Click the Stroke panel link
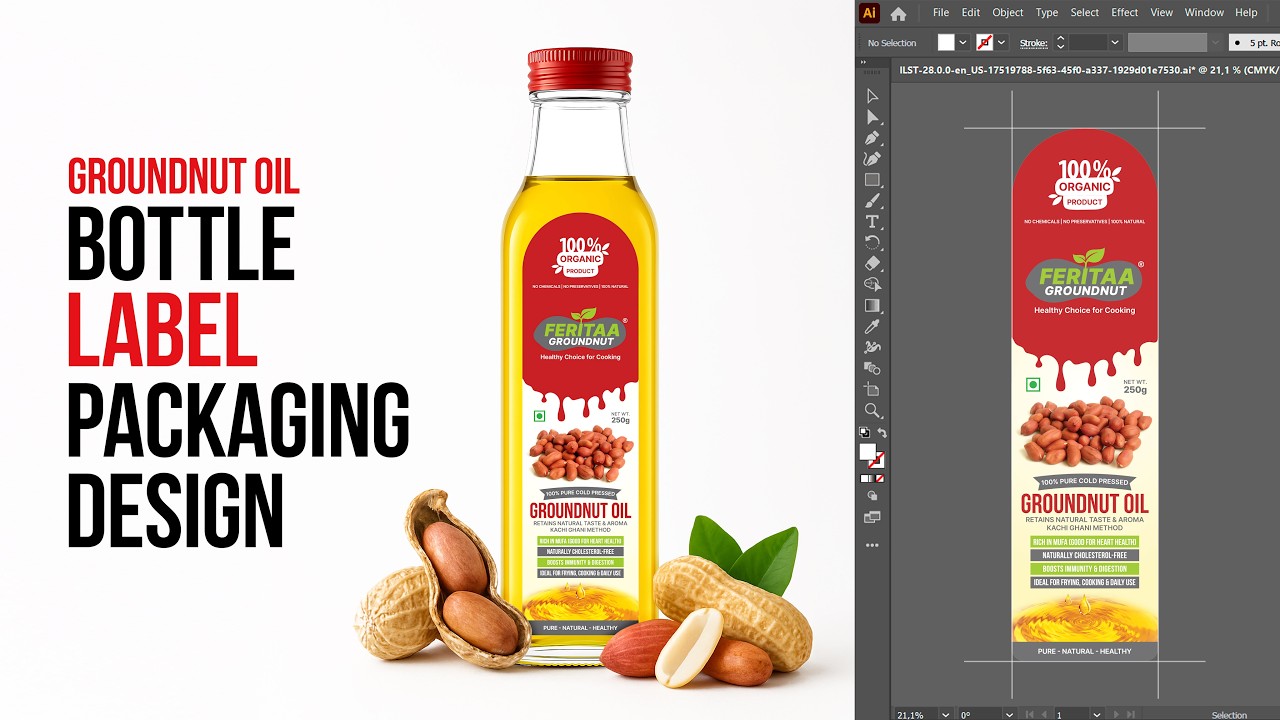This screenshot has width=1280, height=720. pos(1033,43)
